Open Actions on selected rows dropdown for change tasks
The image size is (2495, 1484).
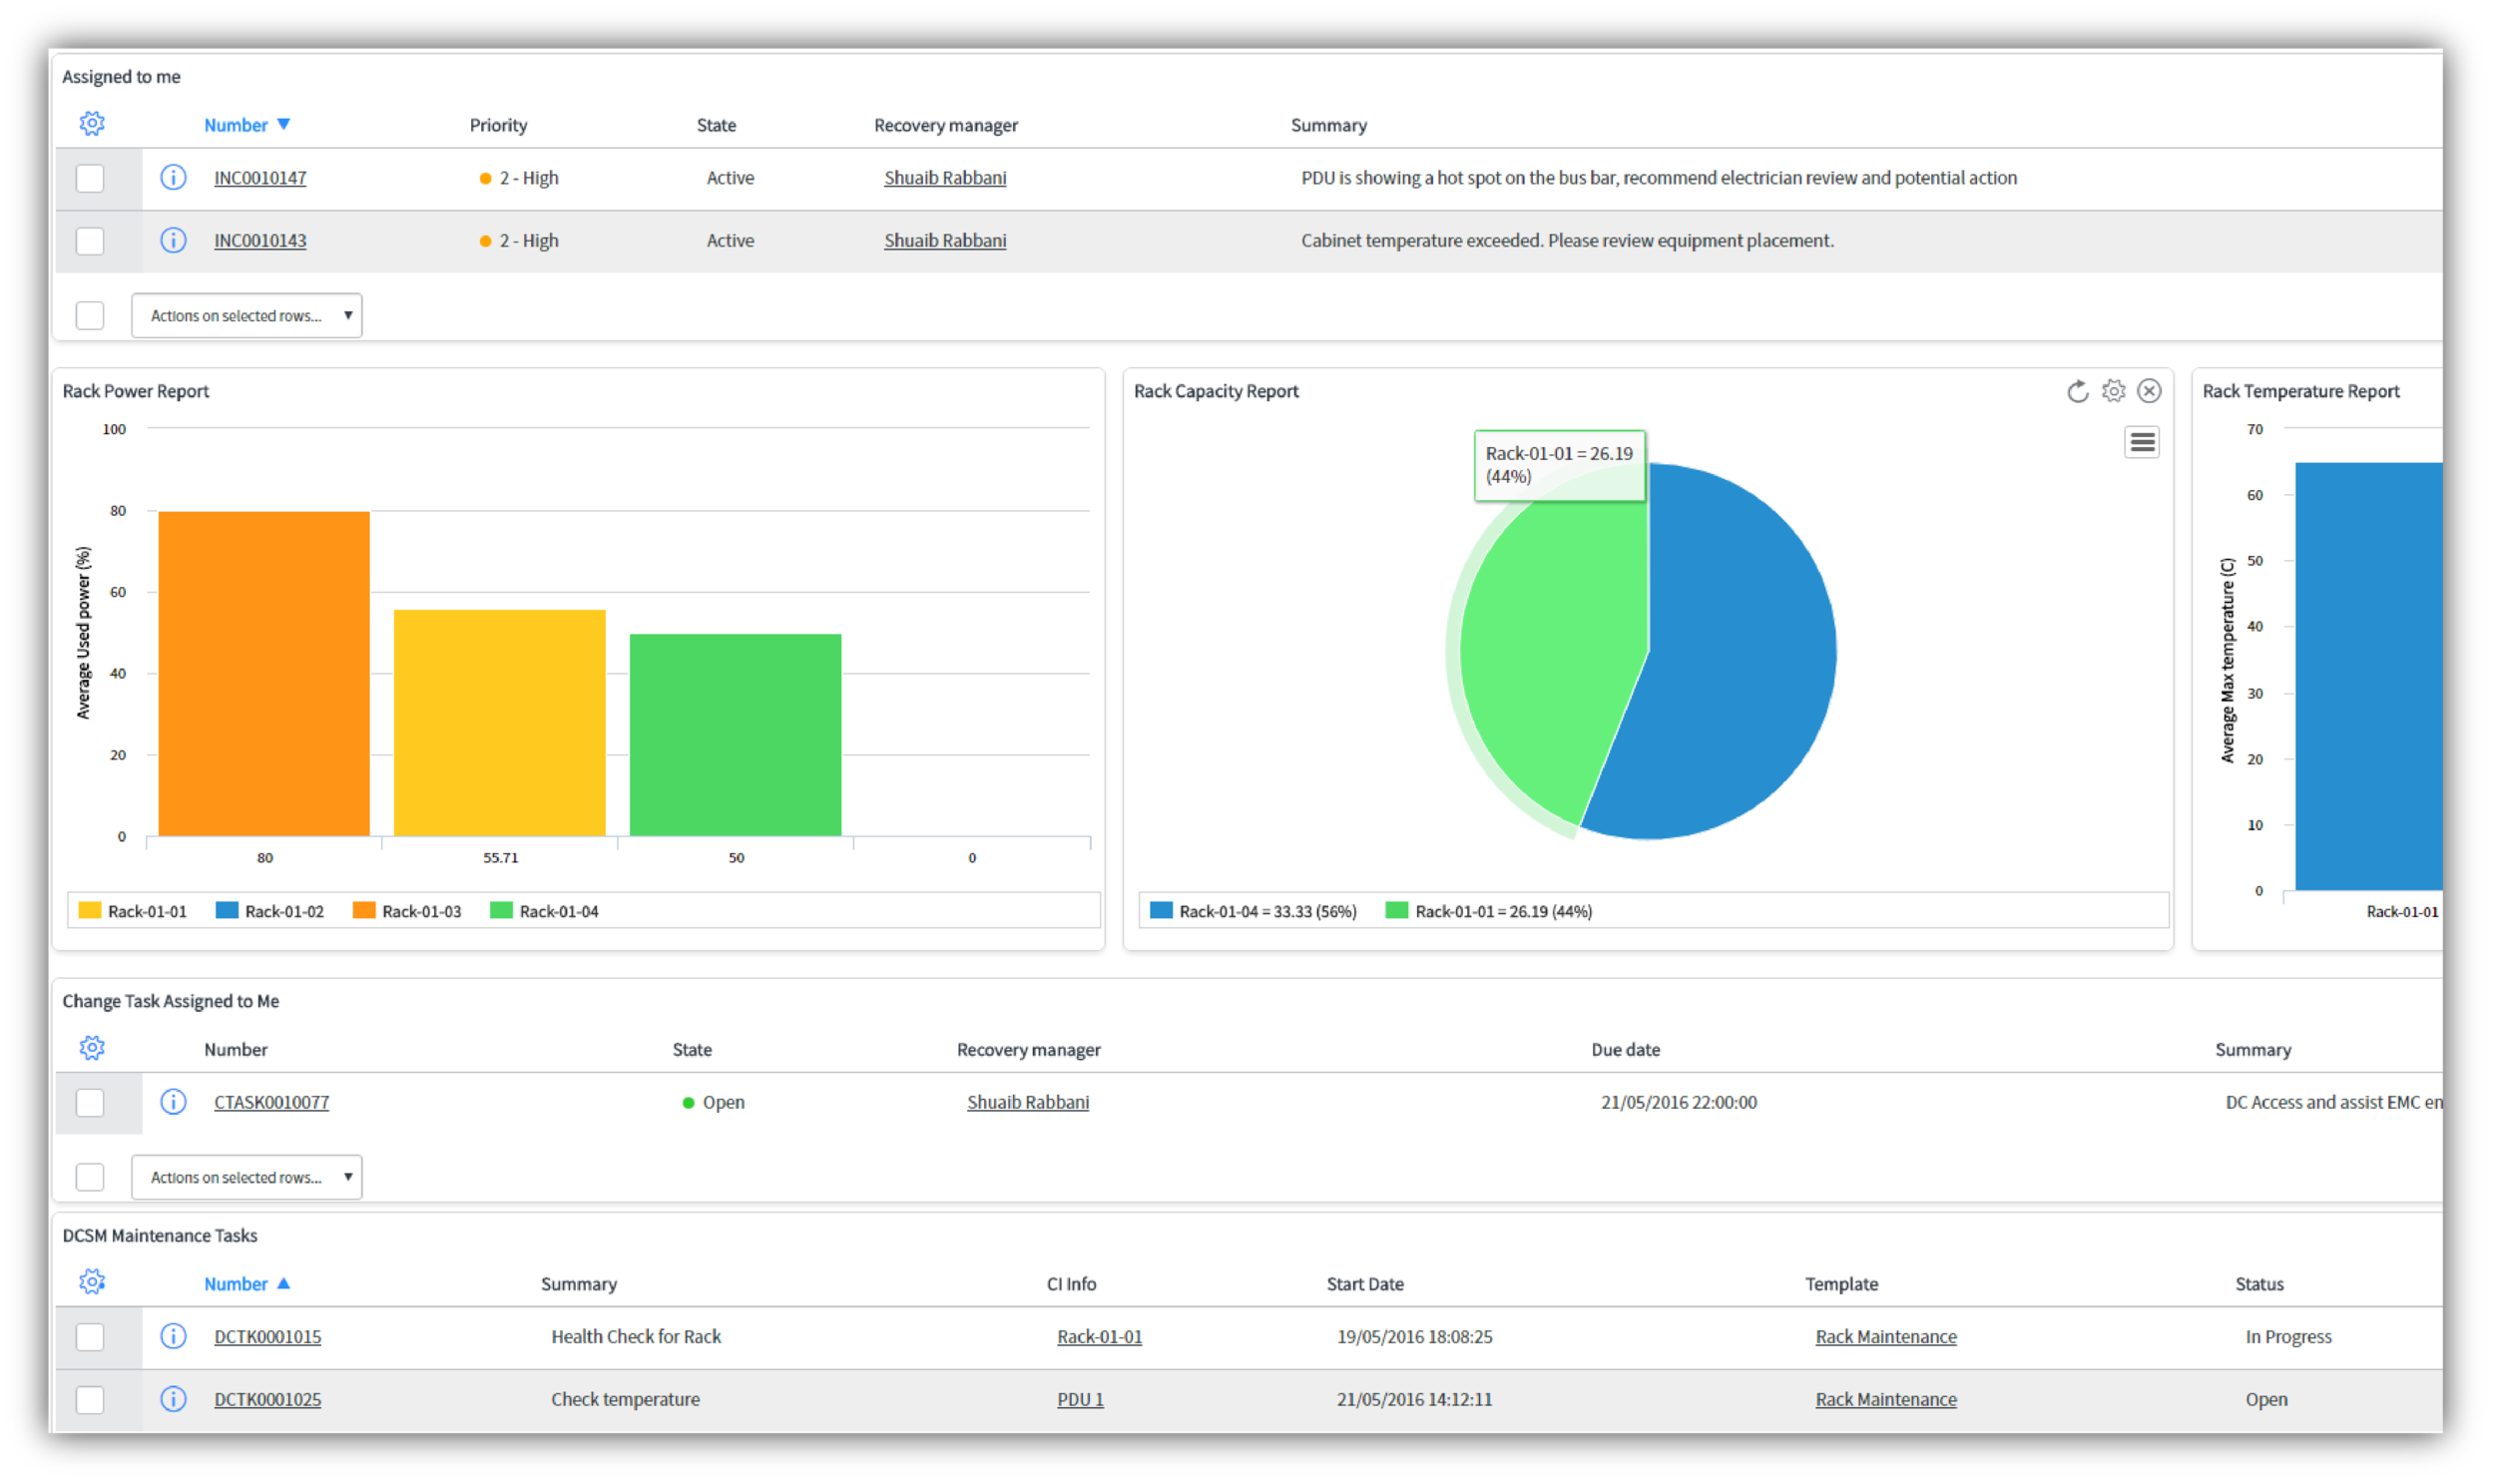click(247, 1177)
